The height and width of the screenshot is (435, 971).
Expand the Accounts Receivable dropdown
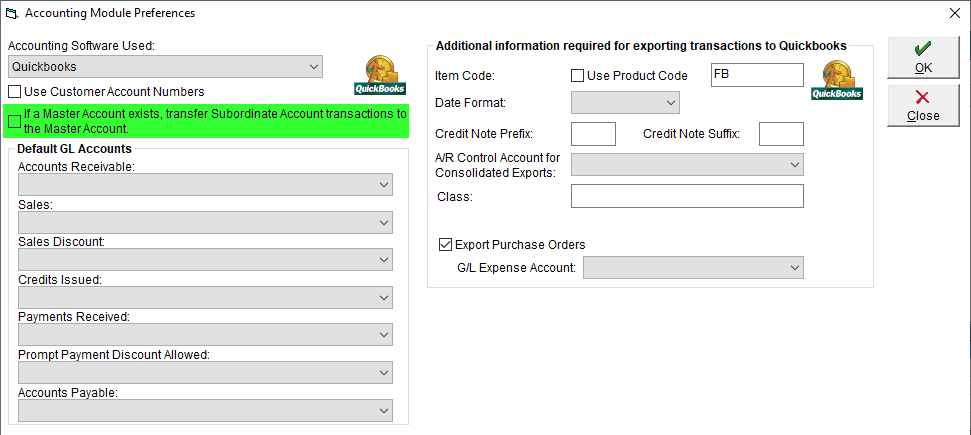pyautogui.click(x=205, y=184)
